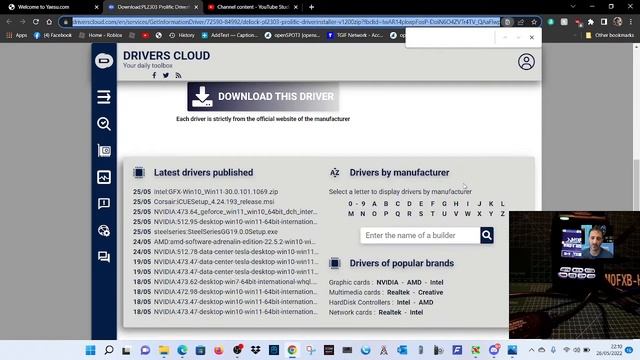The height and width of the screenshot is (360, 640).
Task: Open the History bookmark
Action: pyautogui.click(x=182, y=36)
